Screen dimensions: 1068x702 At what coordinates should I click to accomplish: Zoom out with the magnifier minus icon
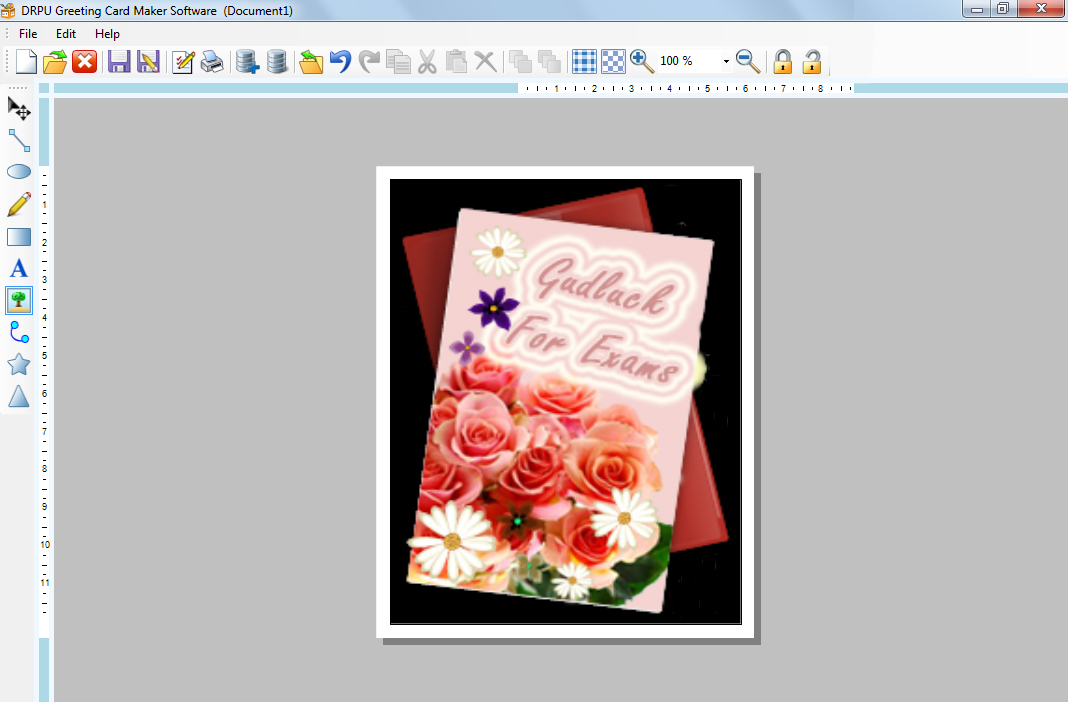748,61
